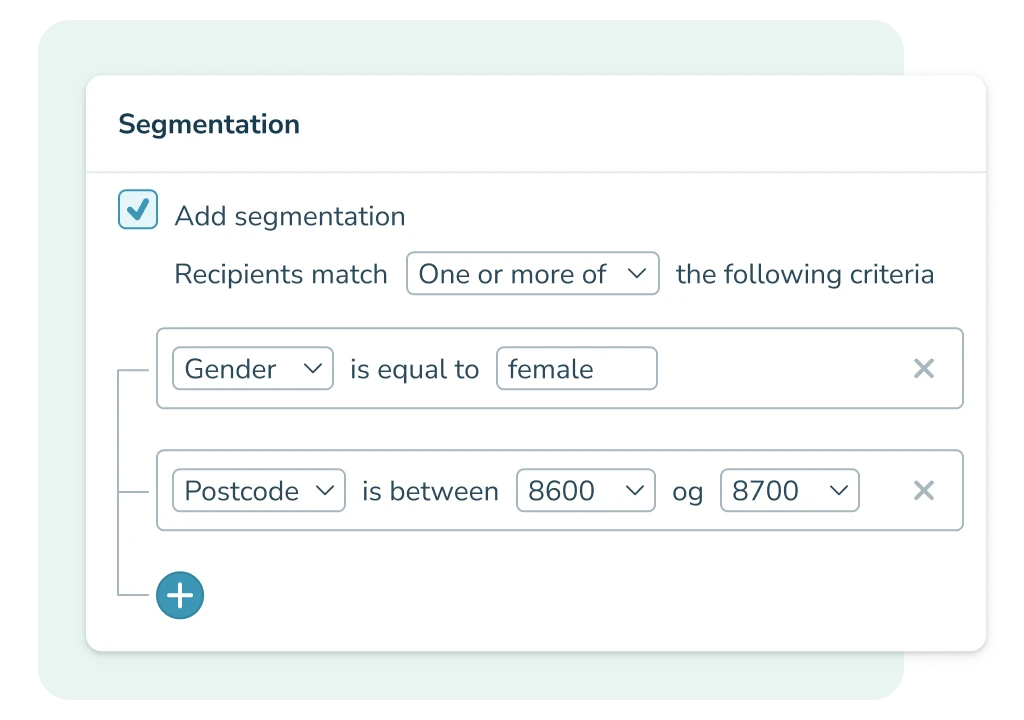The height and width of the screenshot is (720, 1024).
Task: Add a new criterion with the plus icon
Action: 180,596
